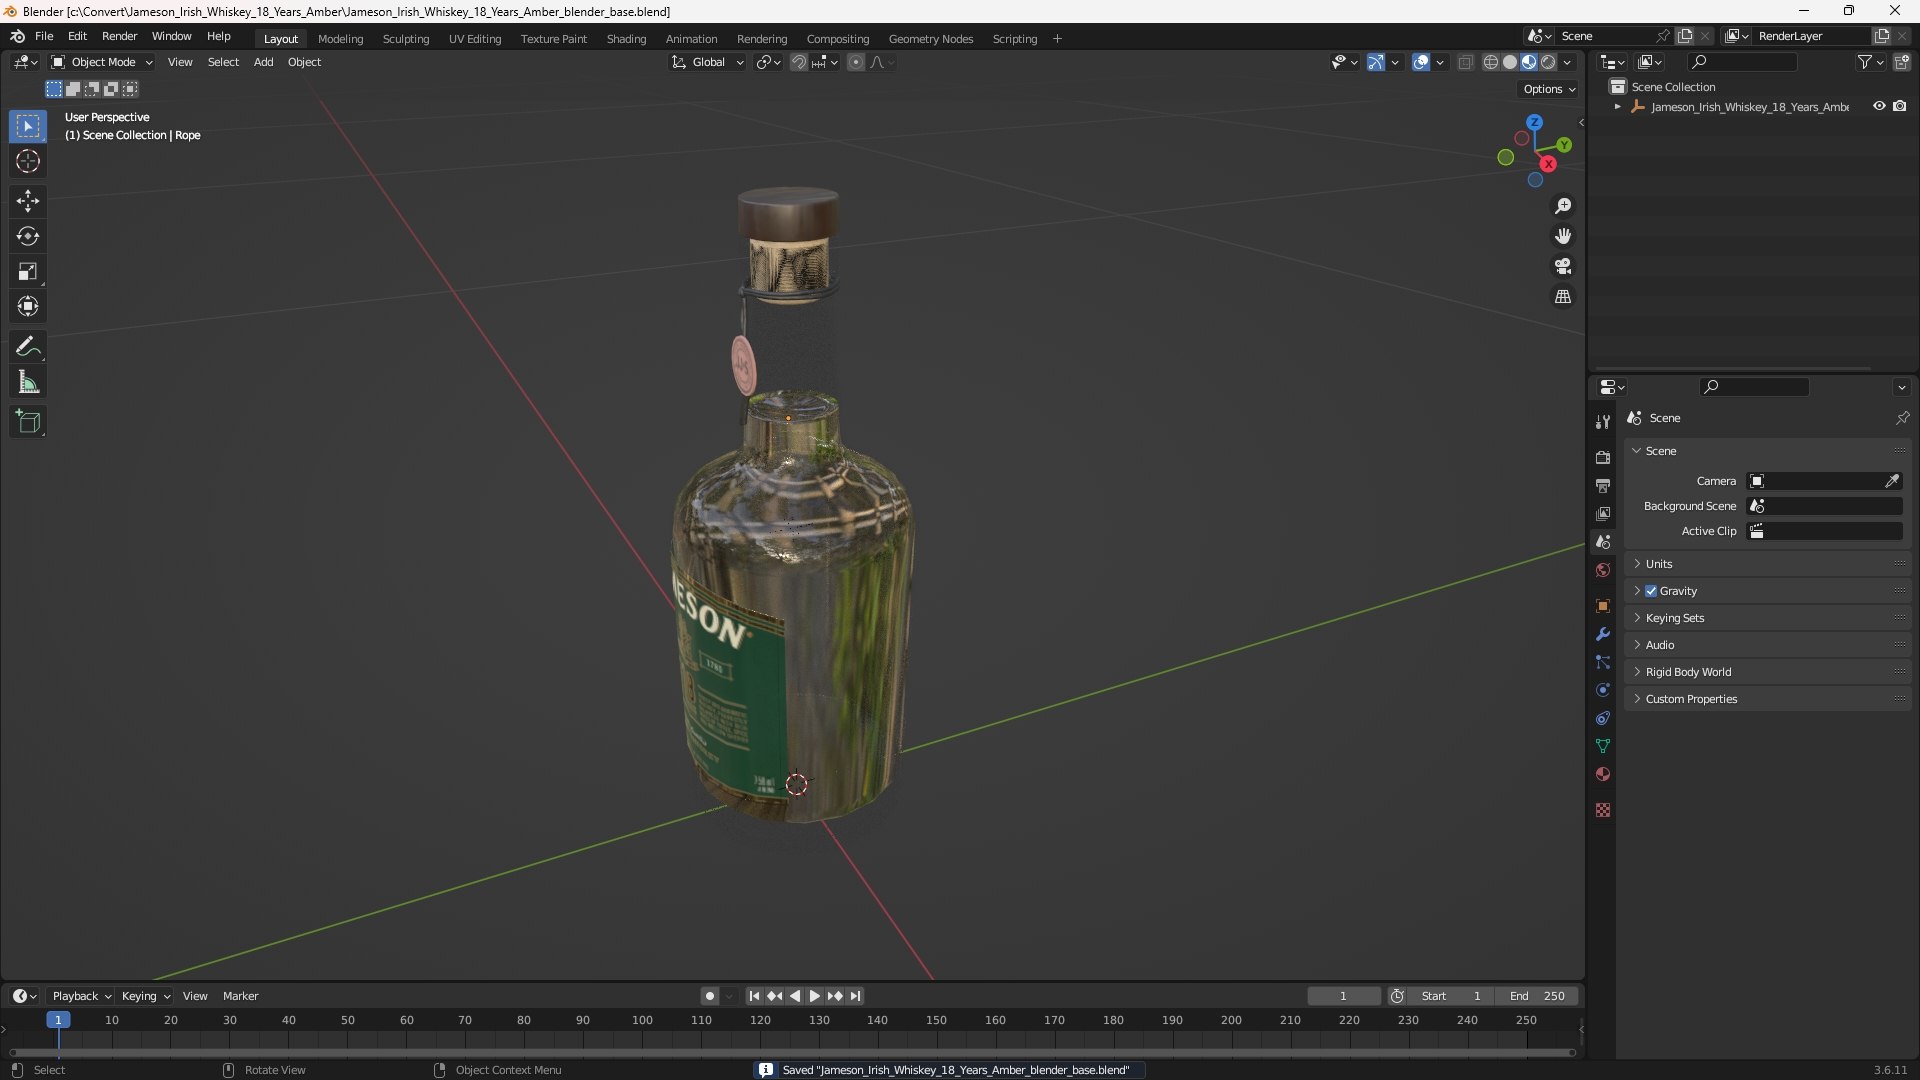Viewport: 1920px width, 1080px height.
Task: Switch to wireframe viewport shading
Action: 1491,62
